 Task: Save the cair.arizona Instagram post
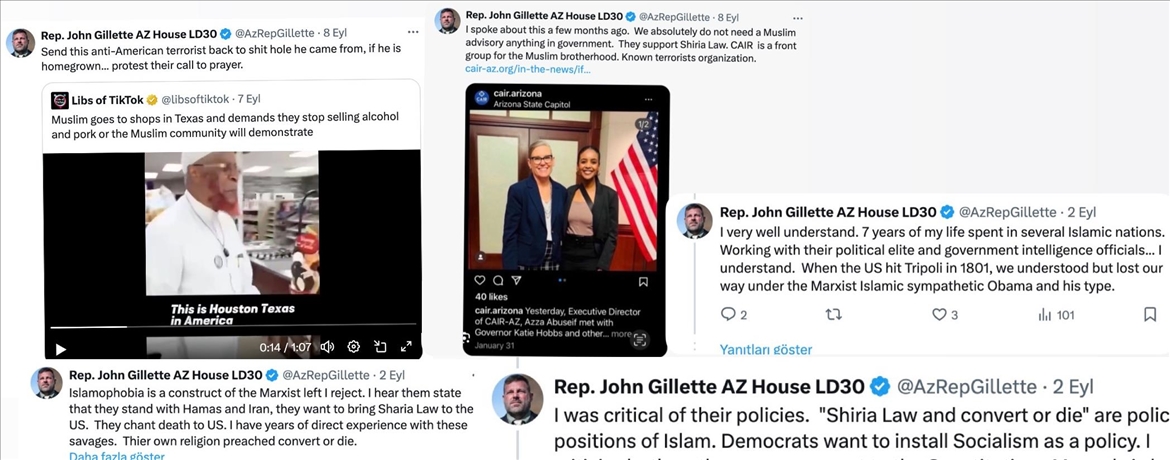coord(643,282)
